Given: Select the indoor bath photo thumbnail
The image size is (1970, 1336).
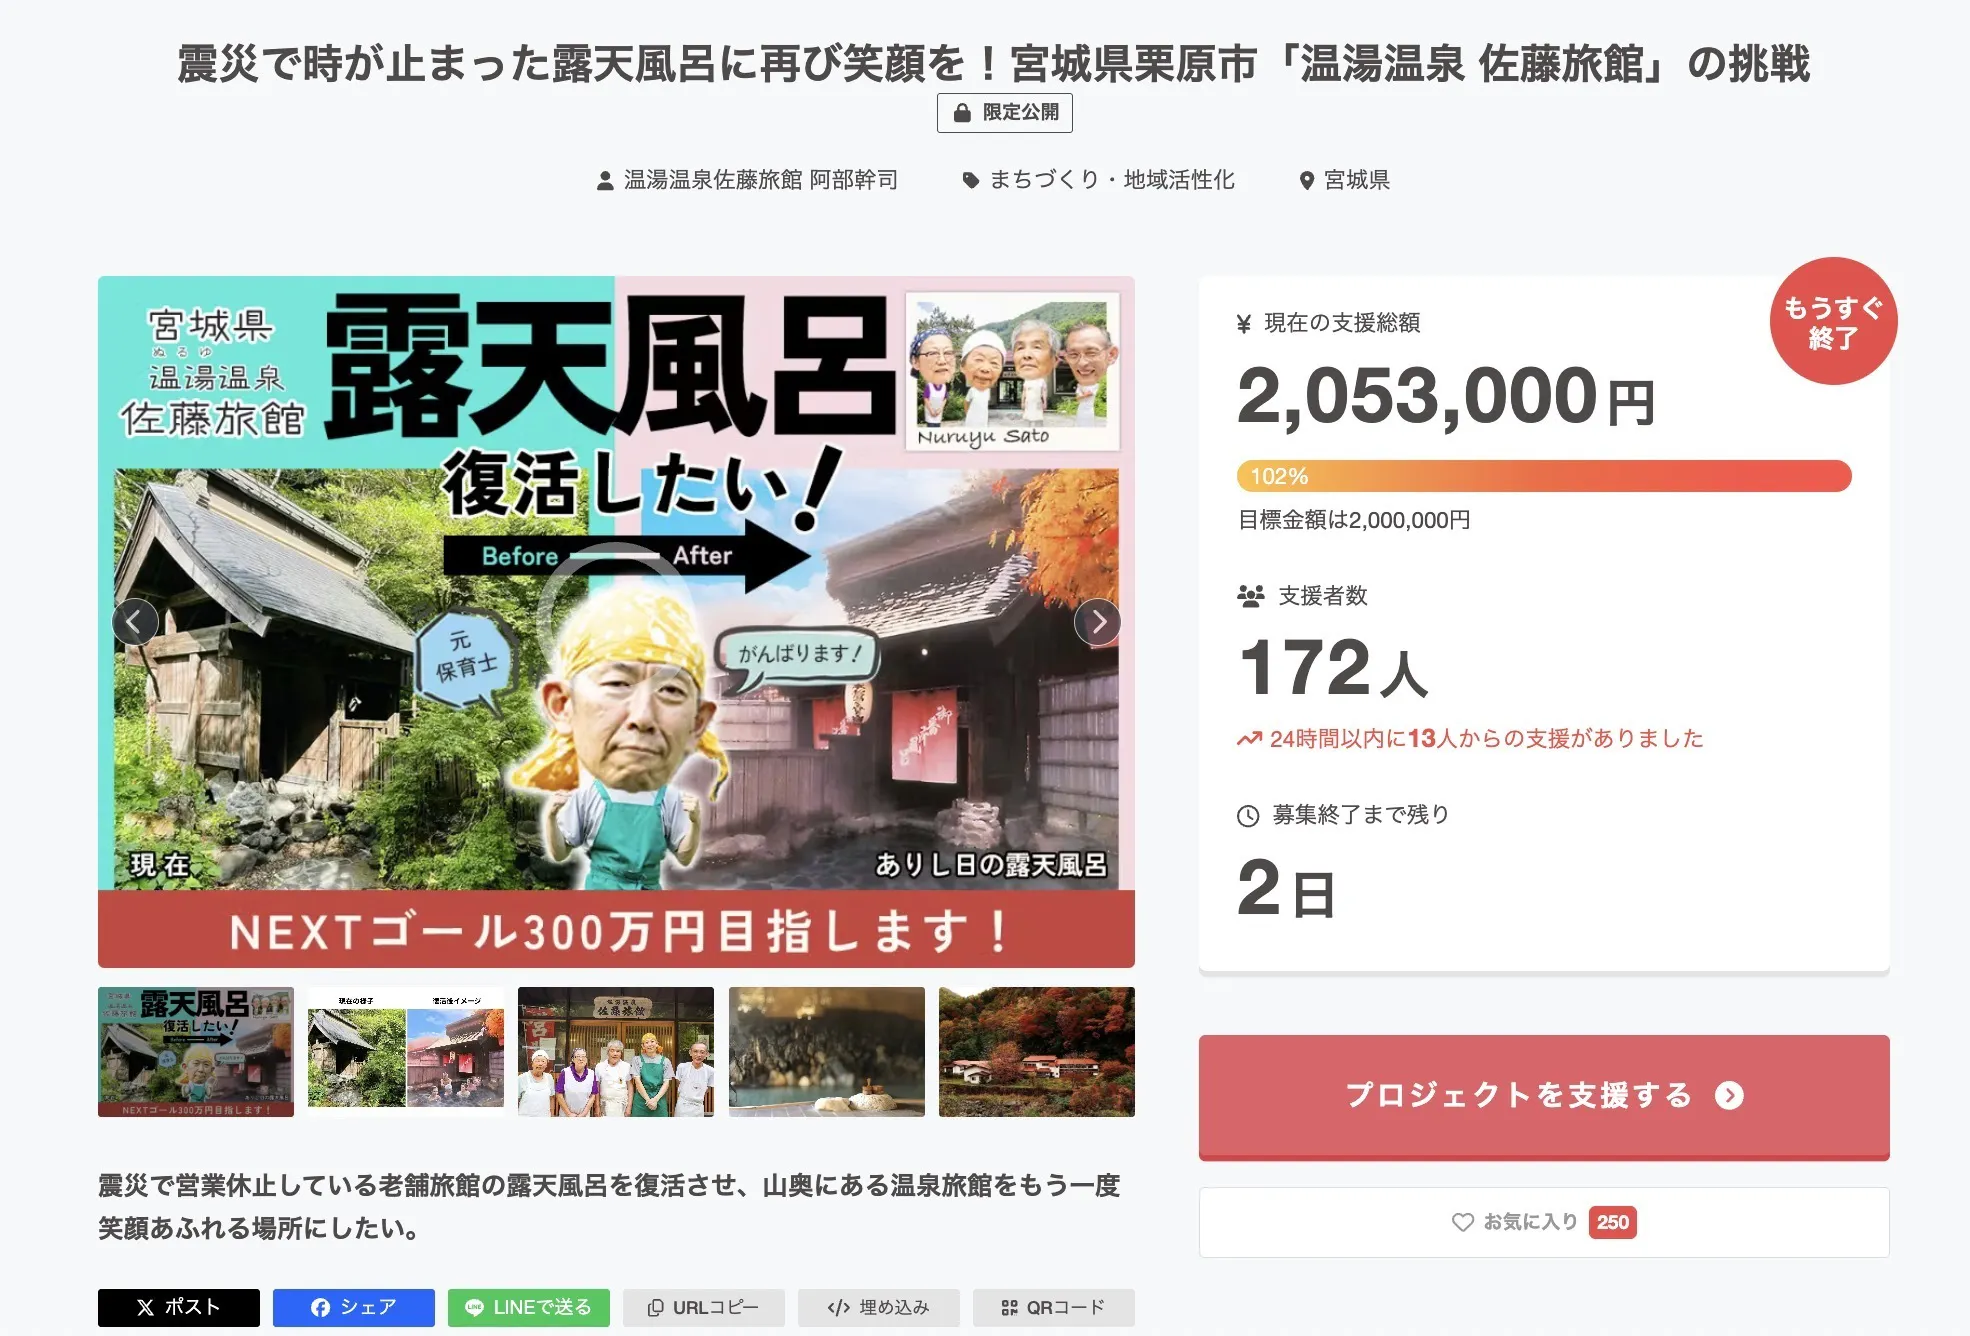Looking at the screenshot, I should [827, 1052].
